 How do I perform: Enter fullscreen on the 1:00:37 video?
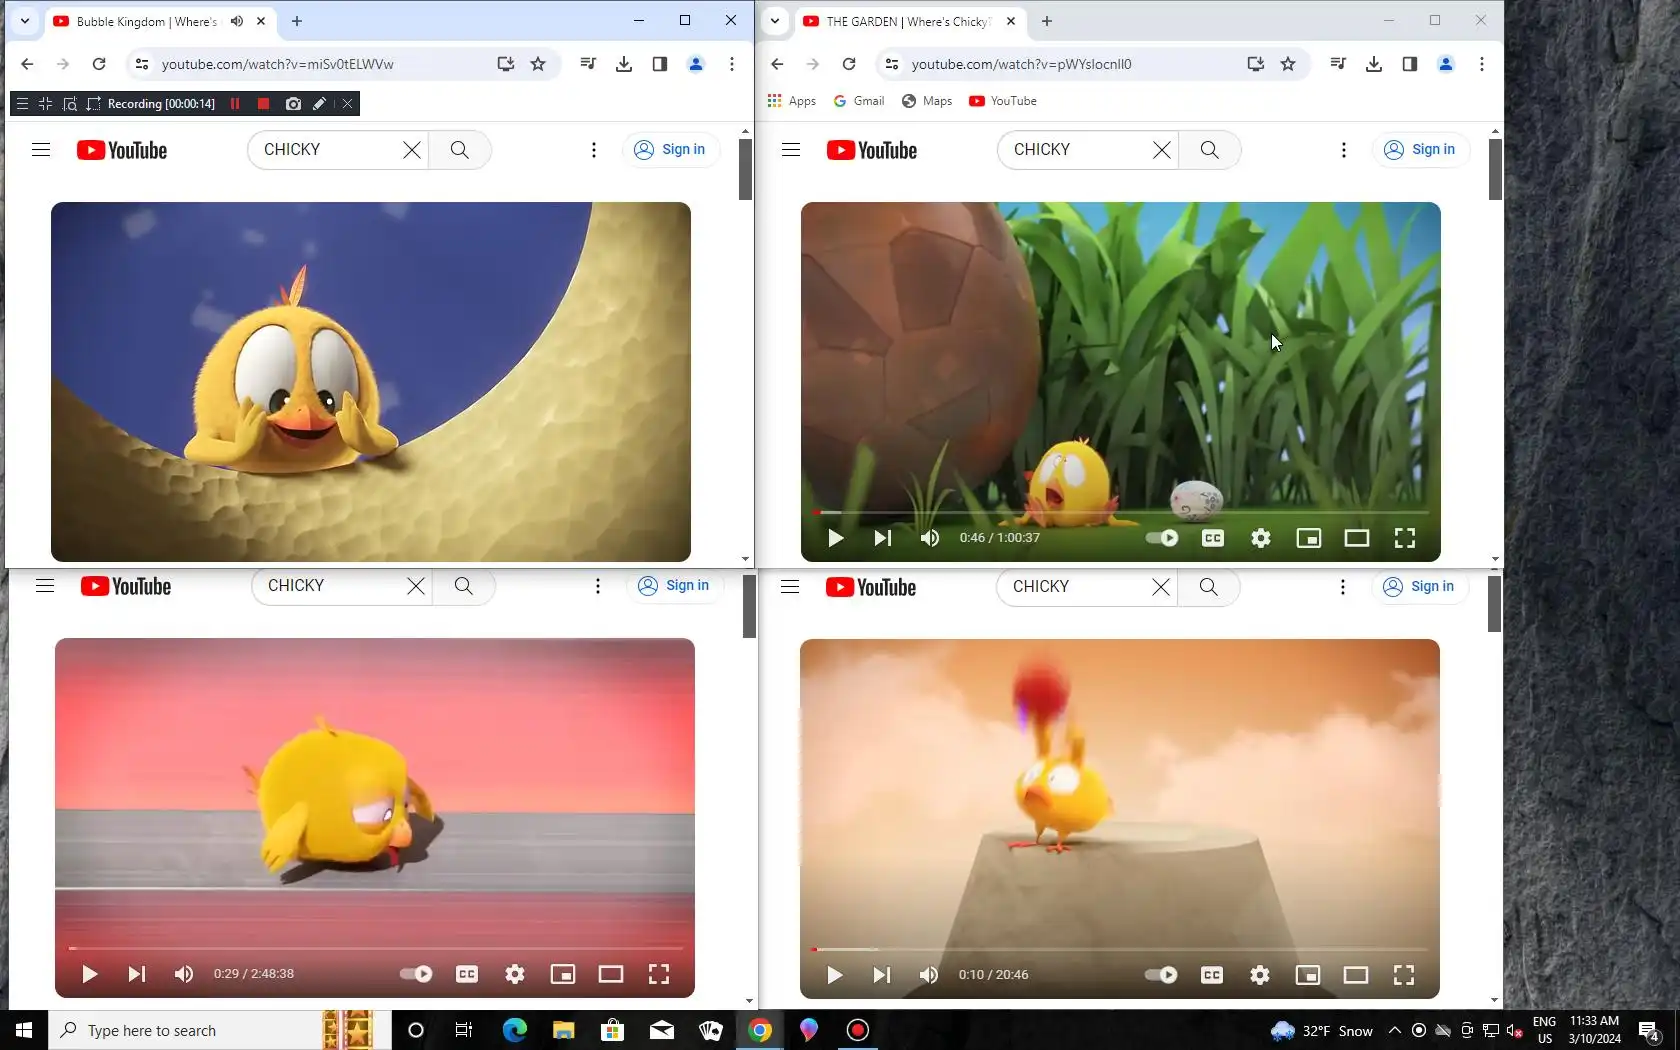point(1405,538)
